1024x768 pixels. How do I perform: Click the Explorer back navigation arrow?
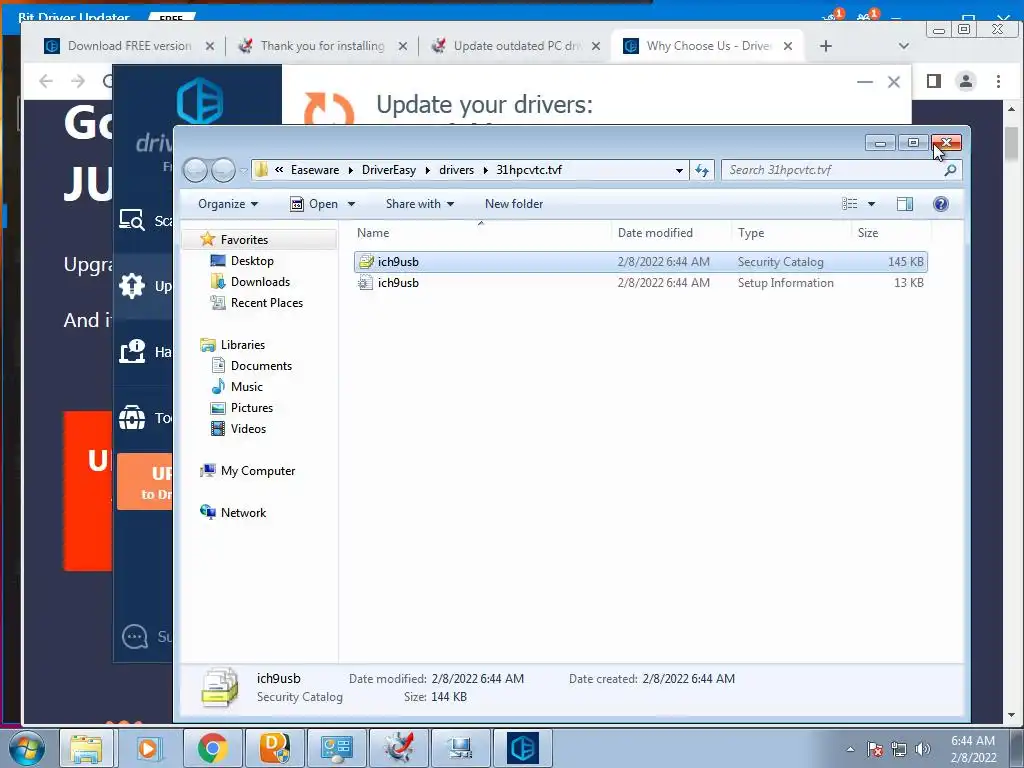click(195, 170)
